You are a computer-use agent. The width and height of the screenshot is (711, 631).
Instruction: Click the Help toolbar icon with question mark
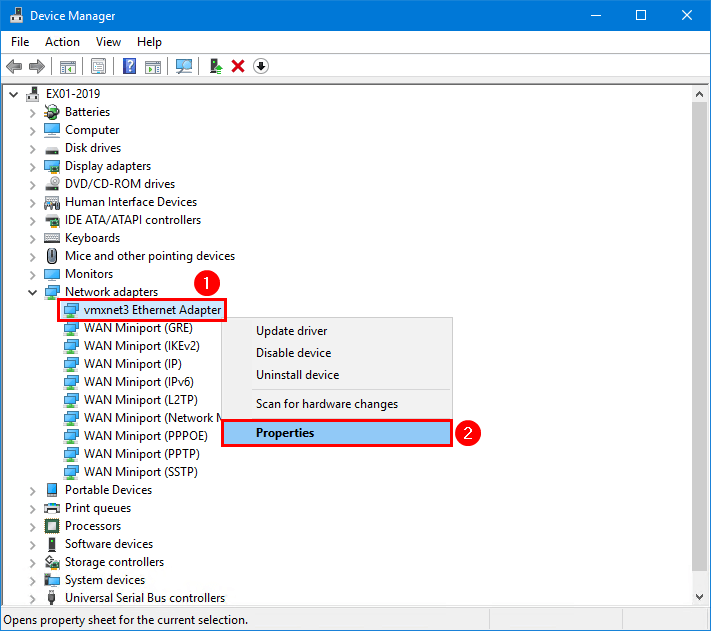[129, 66]
